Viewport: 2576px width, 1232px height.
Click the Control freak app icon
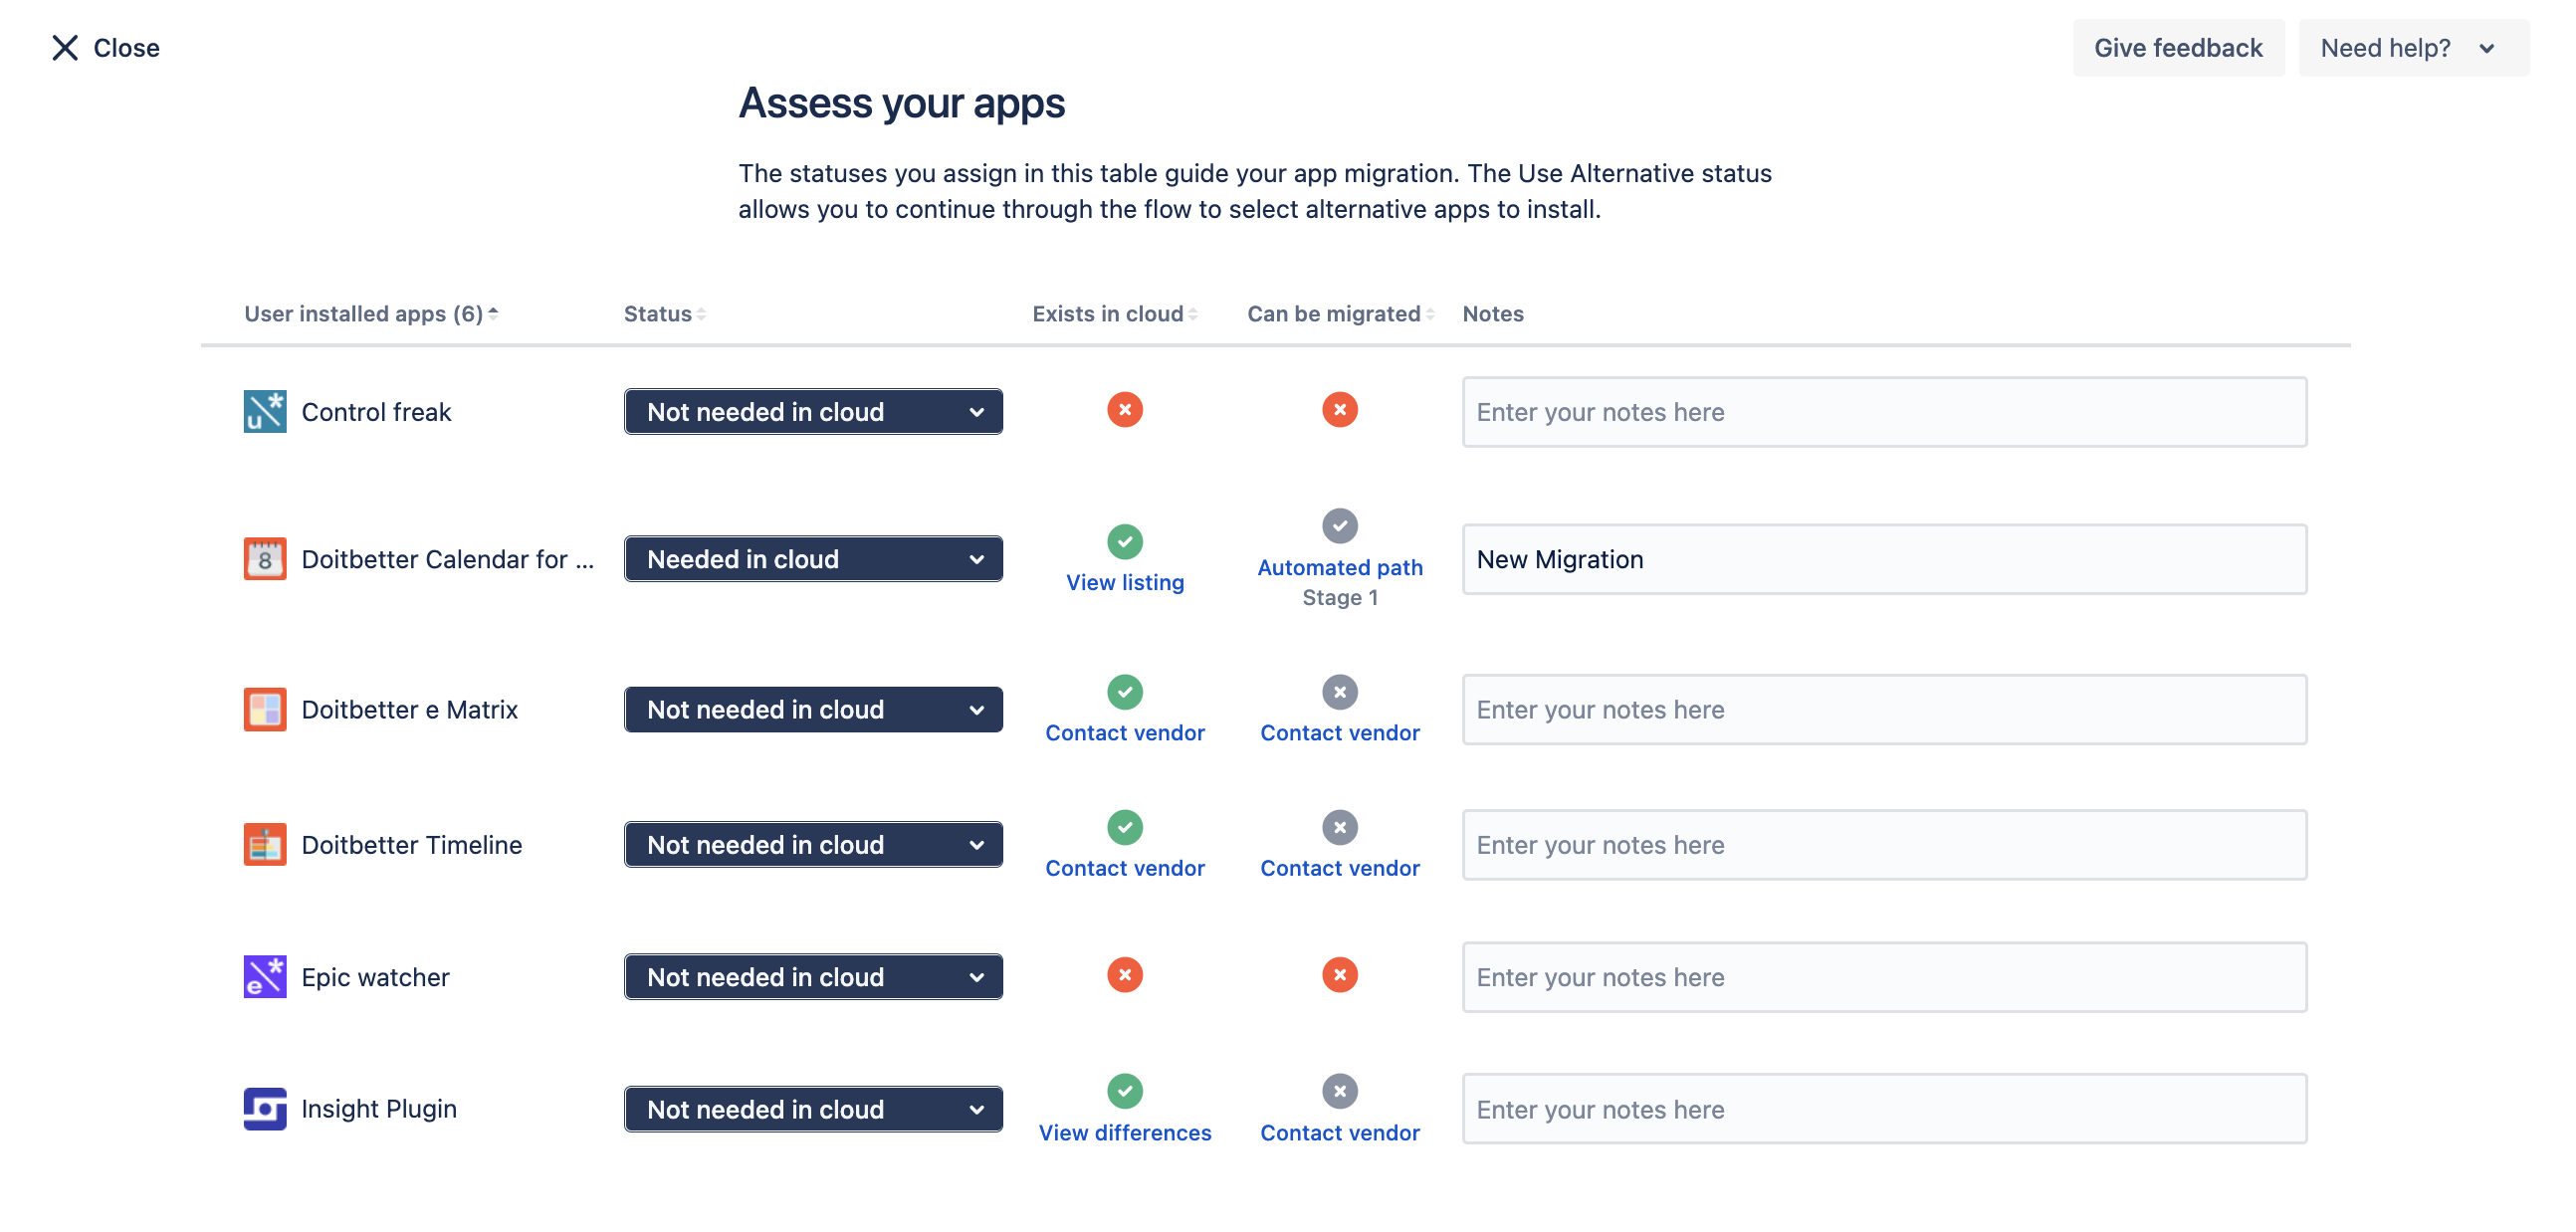264,411
